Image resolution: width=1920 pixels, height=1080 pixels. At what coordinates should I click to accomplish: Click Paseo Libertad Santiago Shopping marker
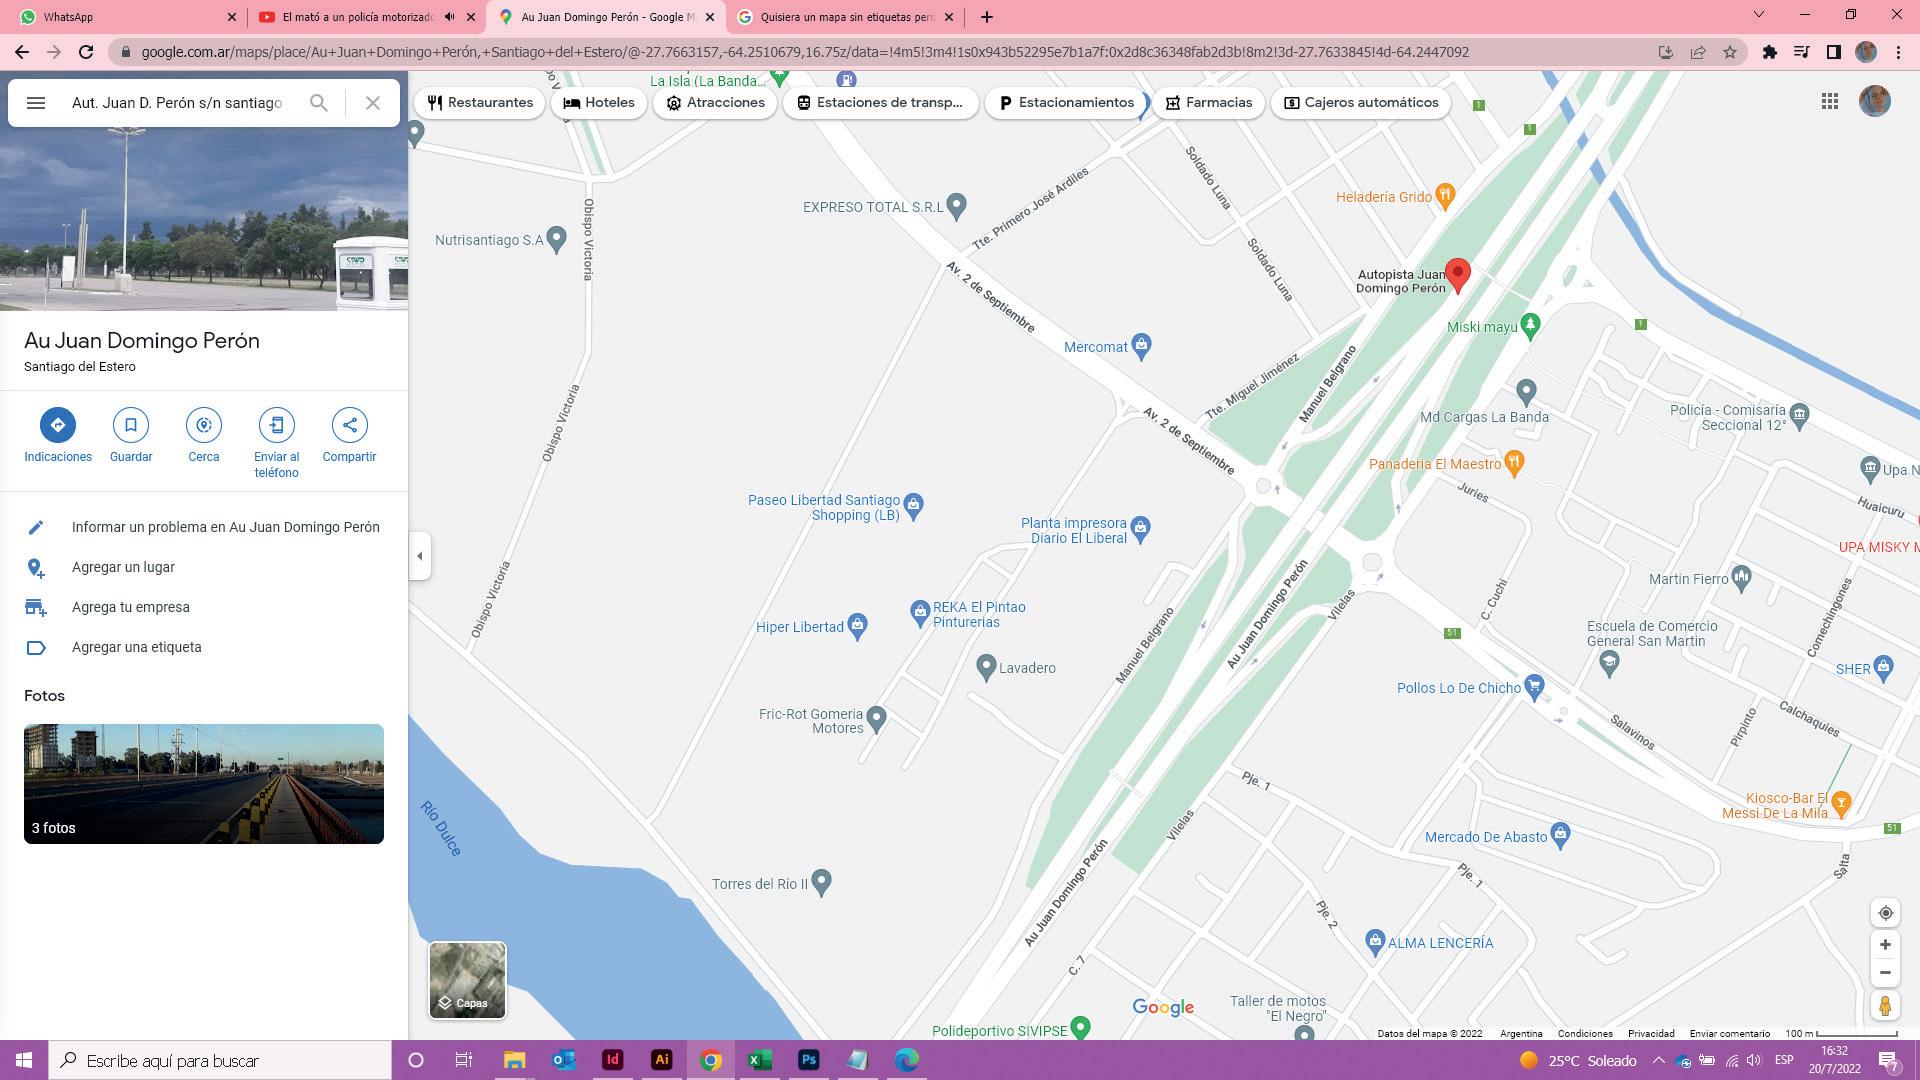click(913, 506)
